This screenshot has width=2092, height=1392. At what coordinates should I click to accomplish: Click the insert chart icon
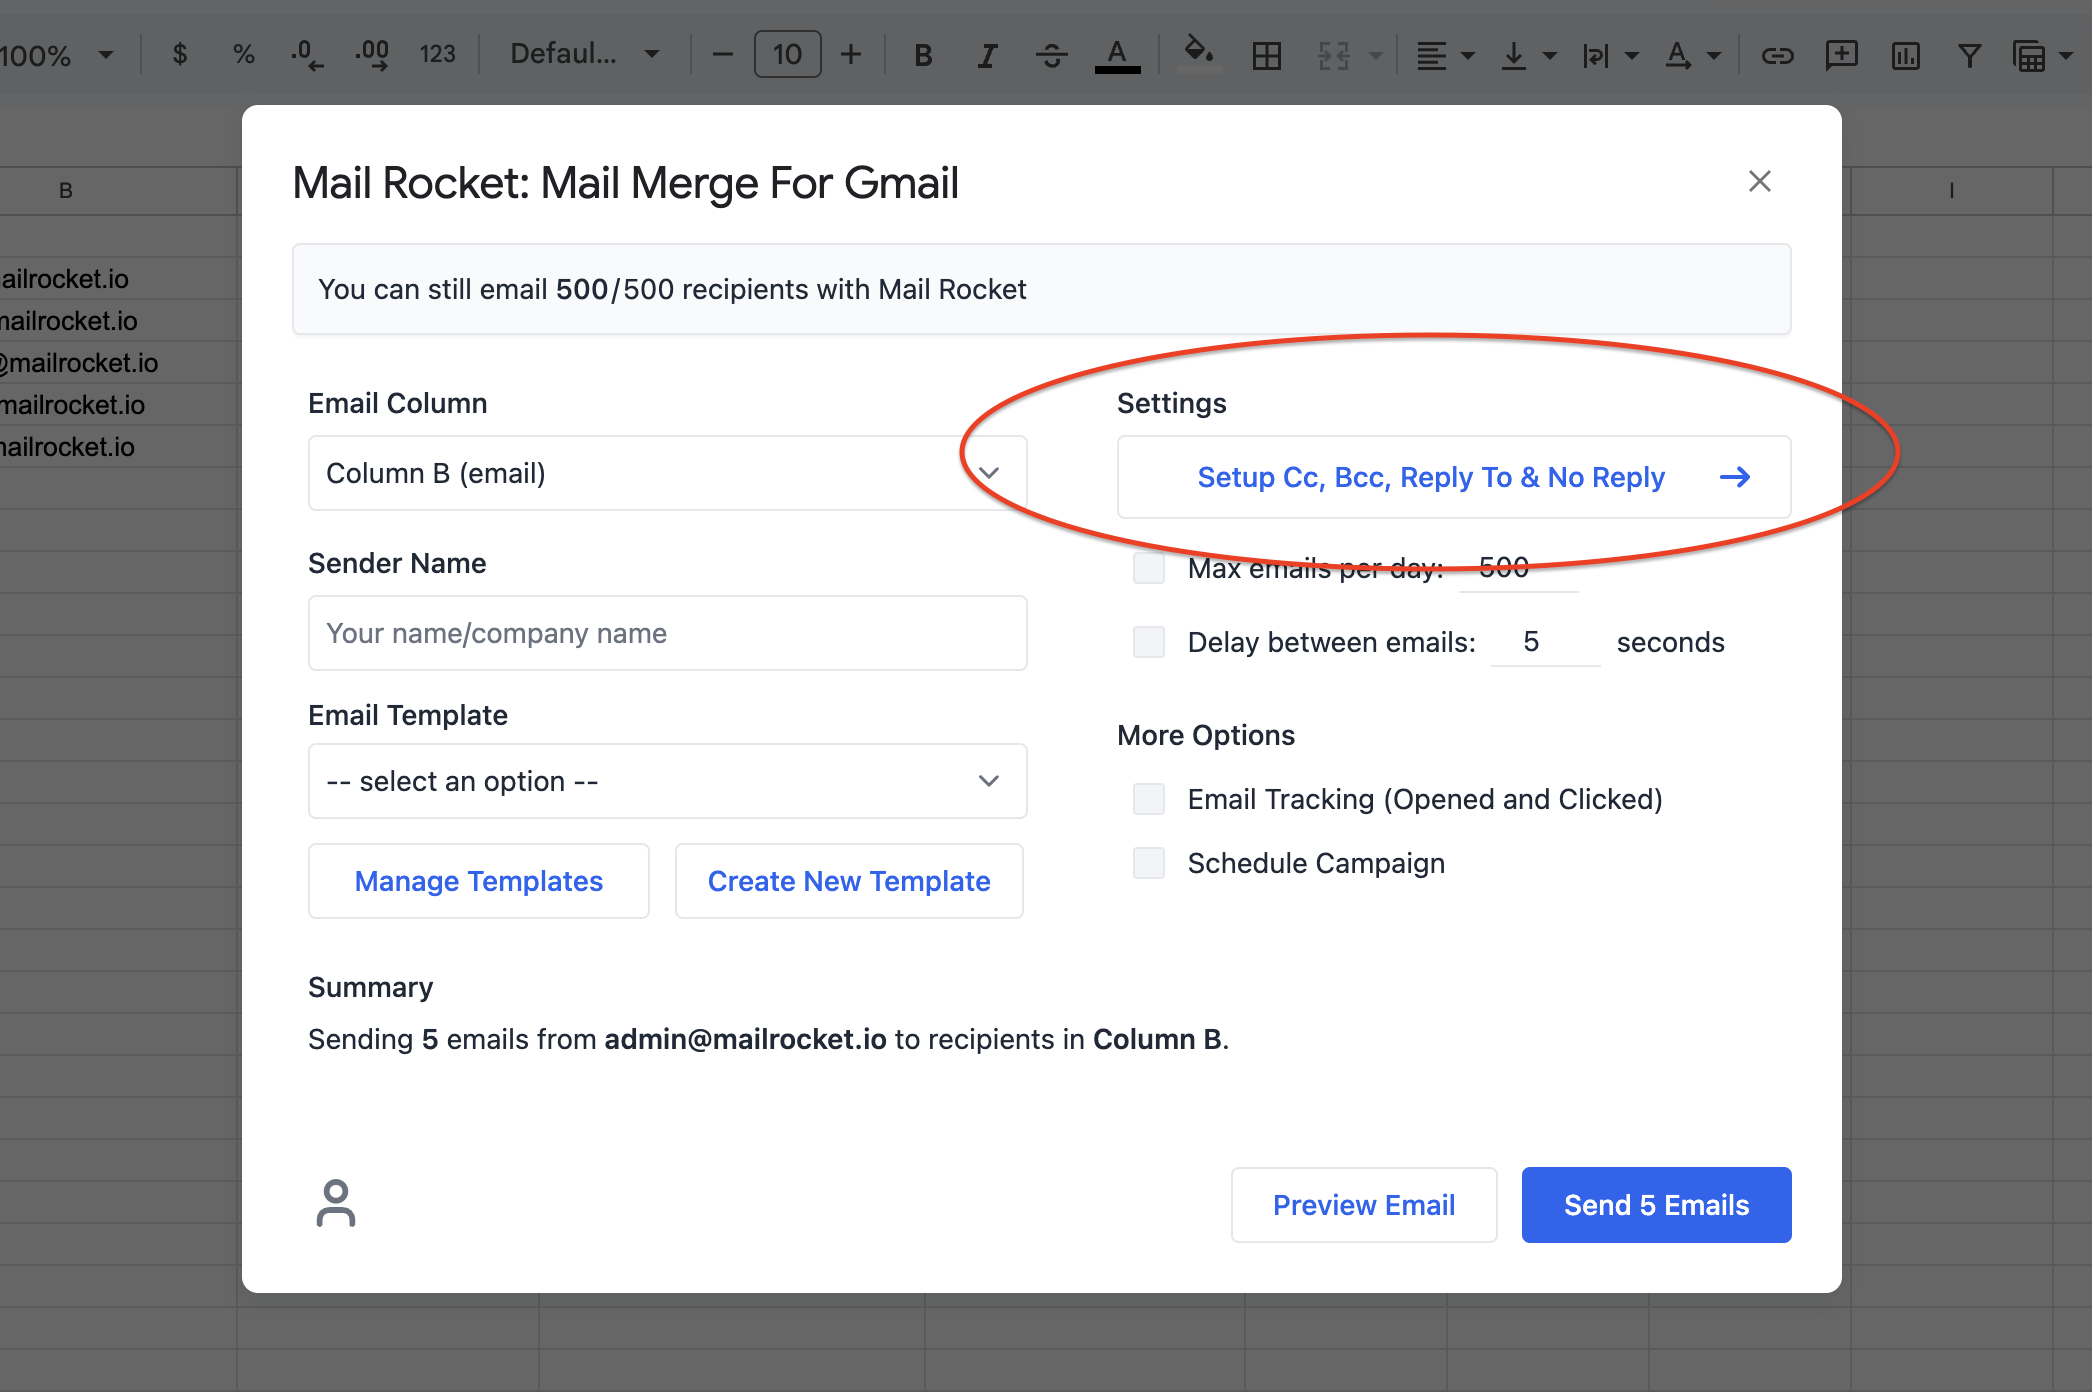tap(1905, 55)
